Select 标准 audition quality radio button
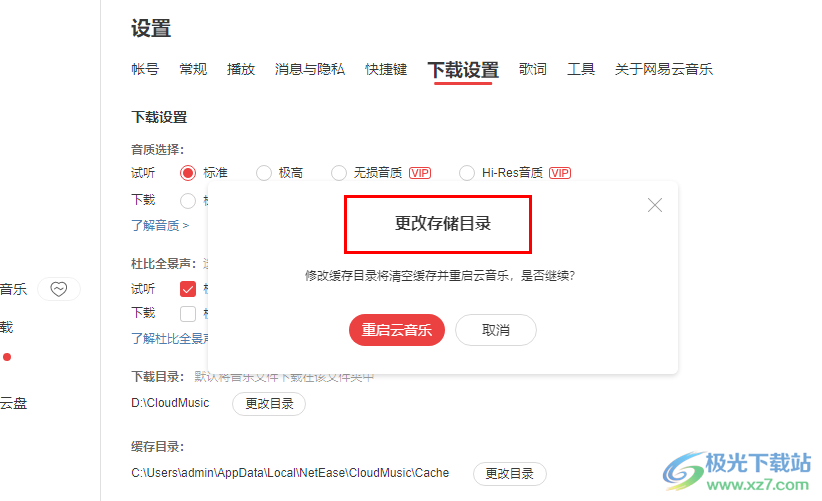The height and width of the screenshot is (501, 822). pyautogui.click(x=188, y=173)
